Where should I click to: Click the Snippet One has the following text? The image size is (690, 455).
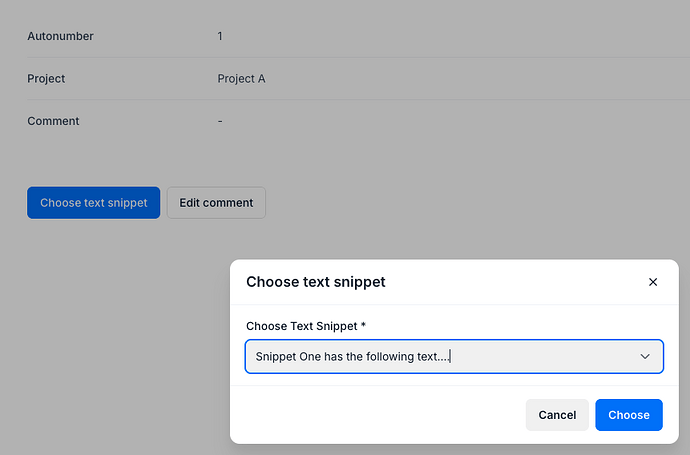click(352, 357)
